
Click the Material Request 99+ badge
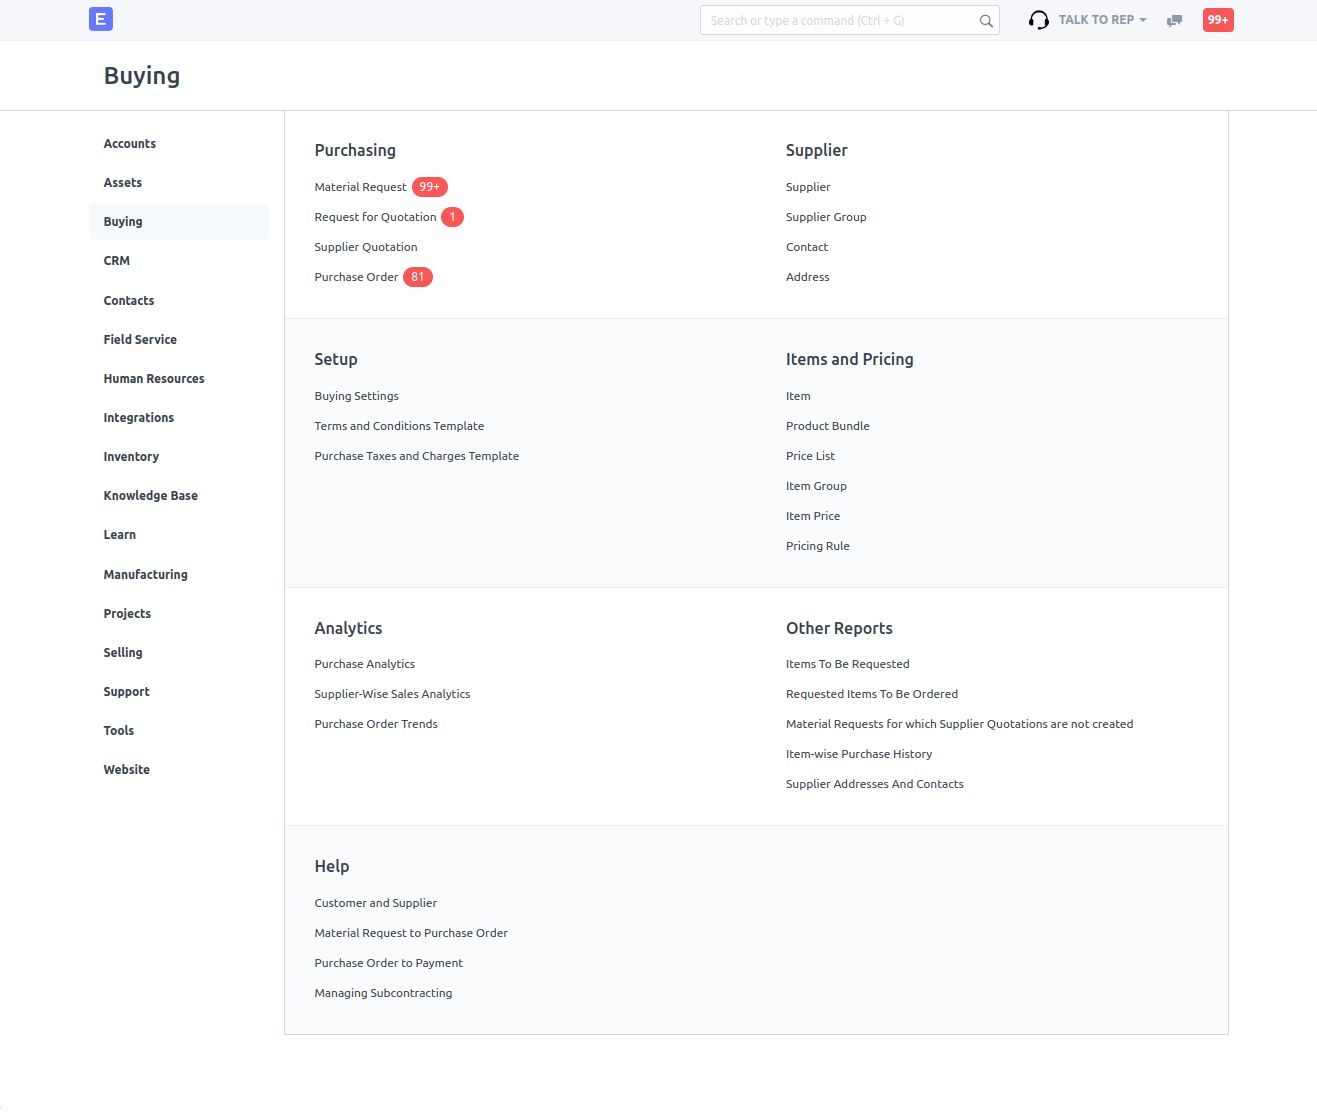[x=429, y=187]
